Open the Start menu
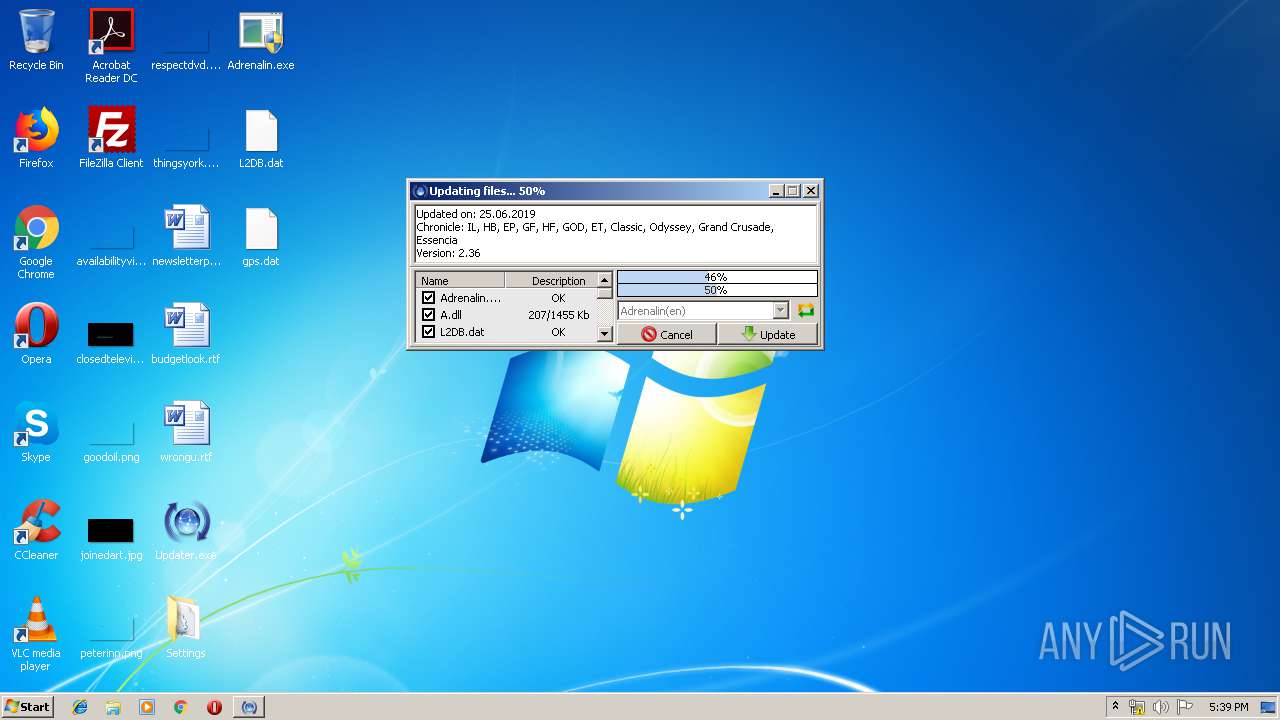1280x720 pixels. coord(27,707)
